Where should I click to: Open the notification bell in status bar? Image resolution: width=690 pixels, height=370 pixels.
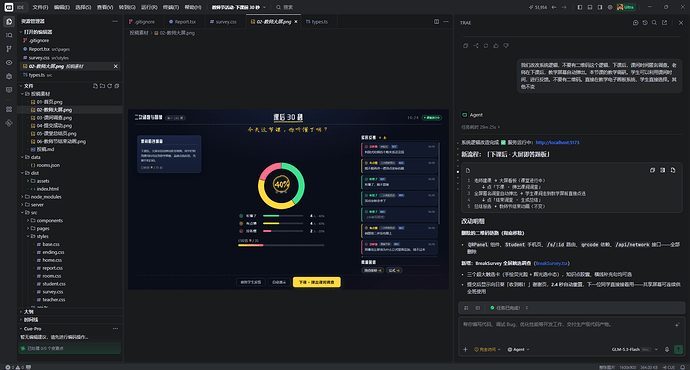pos(683,367)
